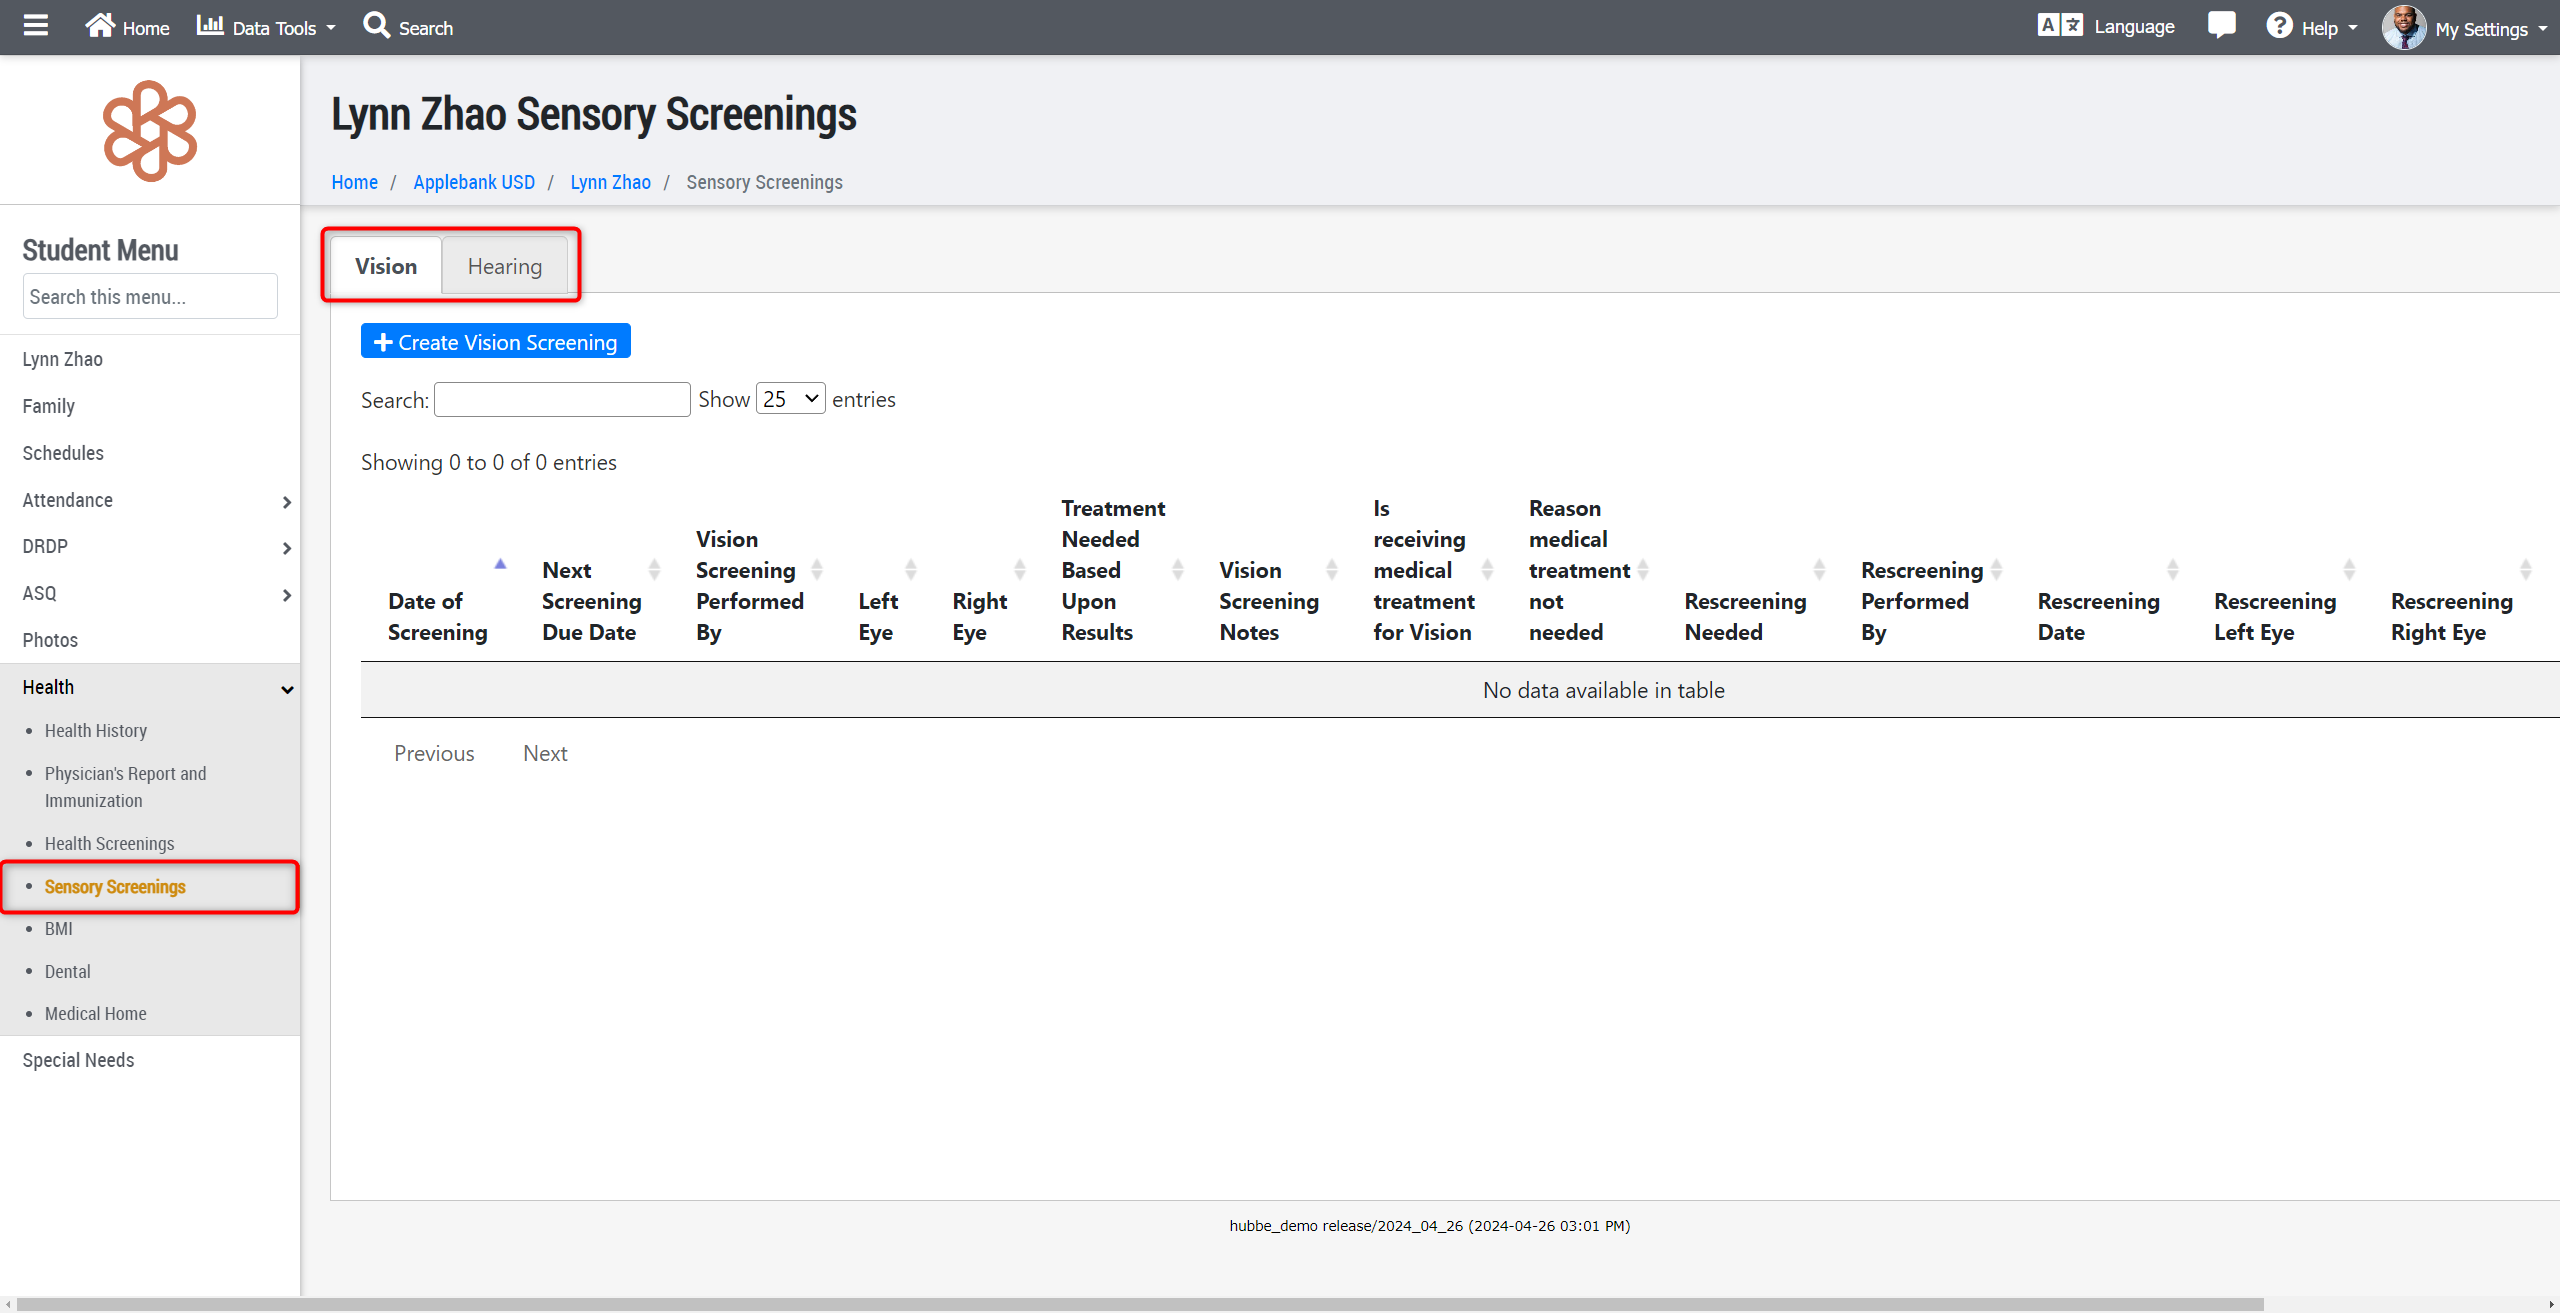Click the Search this menu field
2560x1313 pixels.
coord(150,297)
